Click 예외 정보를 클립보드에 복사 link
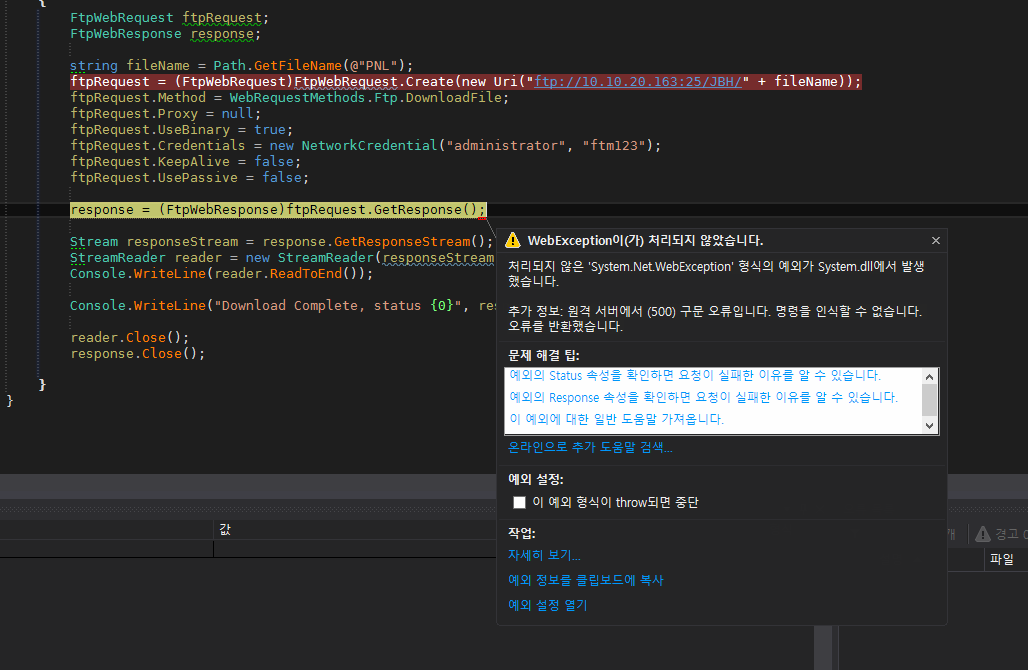Image resolution: width=1028 pixels, height=670 pixels. point(585,580)
